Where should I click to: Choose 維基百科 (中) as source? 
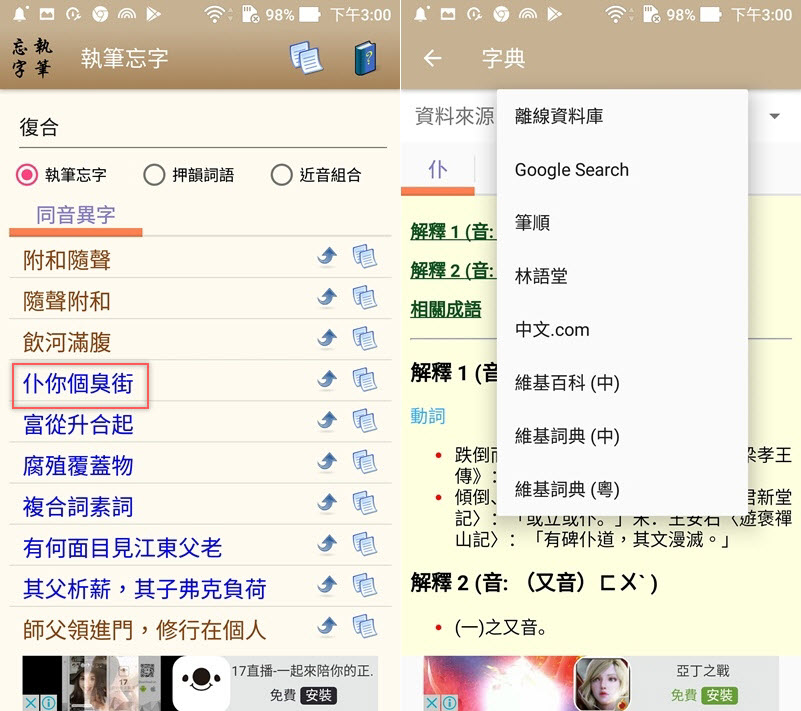point(622,383)
